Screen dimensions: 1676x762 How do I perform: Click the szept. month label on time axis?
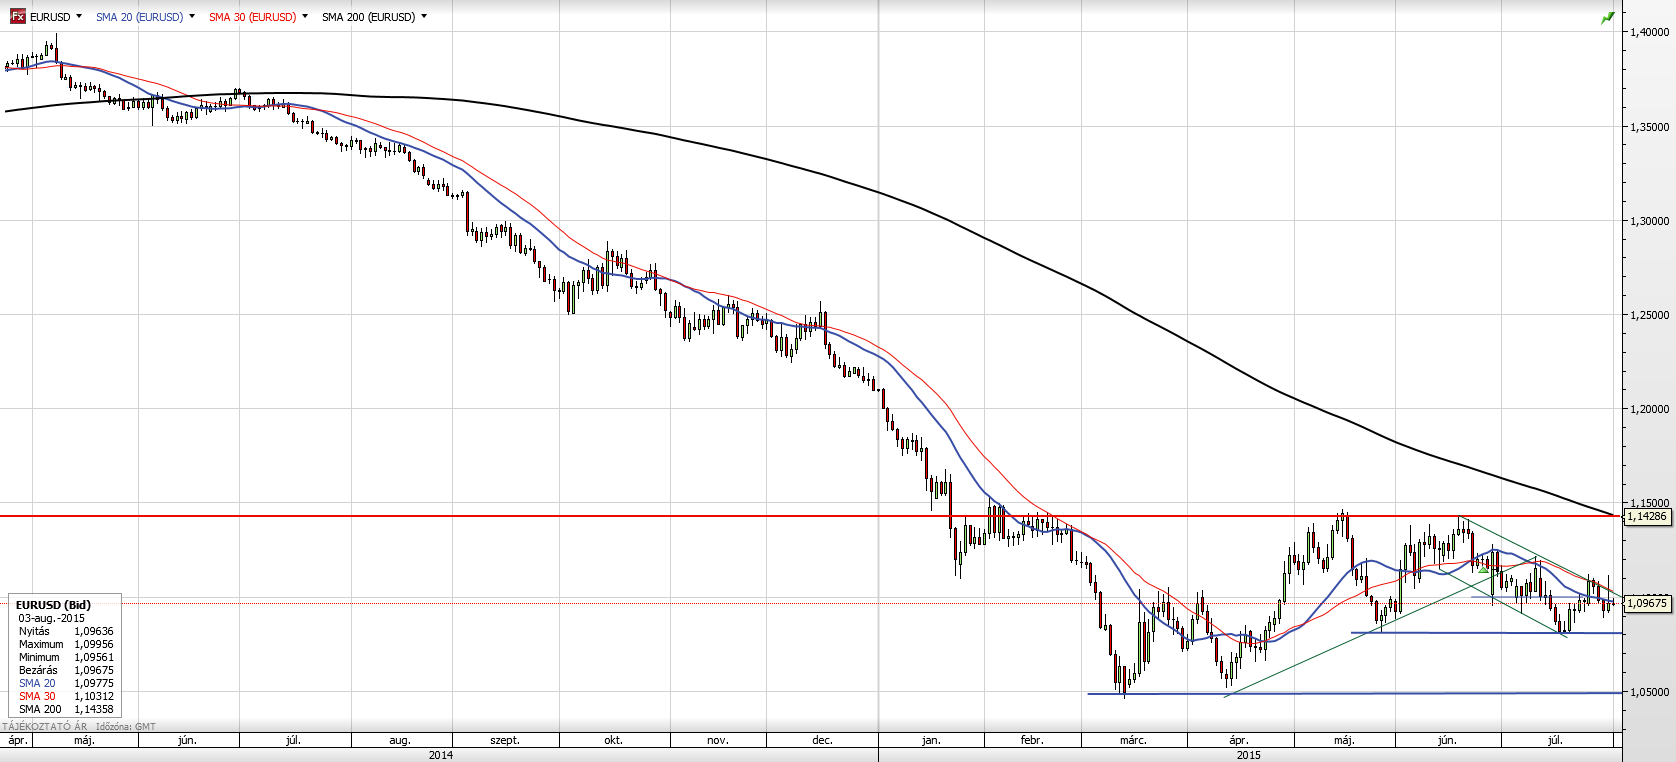[x=505, y=740]
